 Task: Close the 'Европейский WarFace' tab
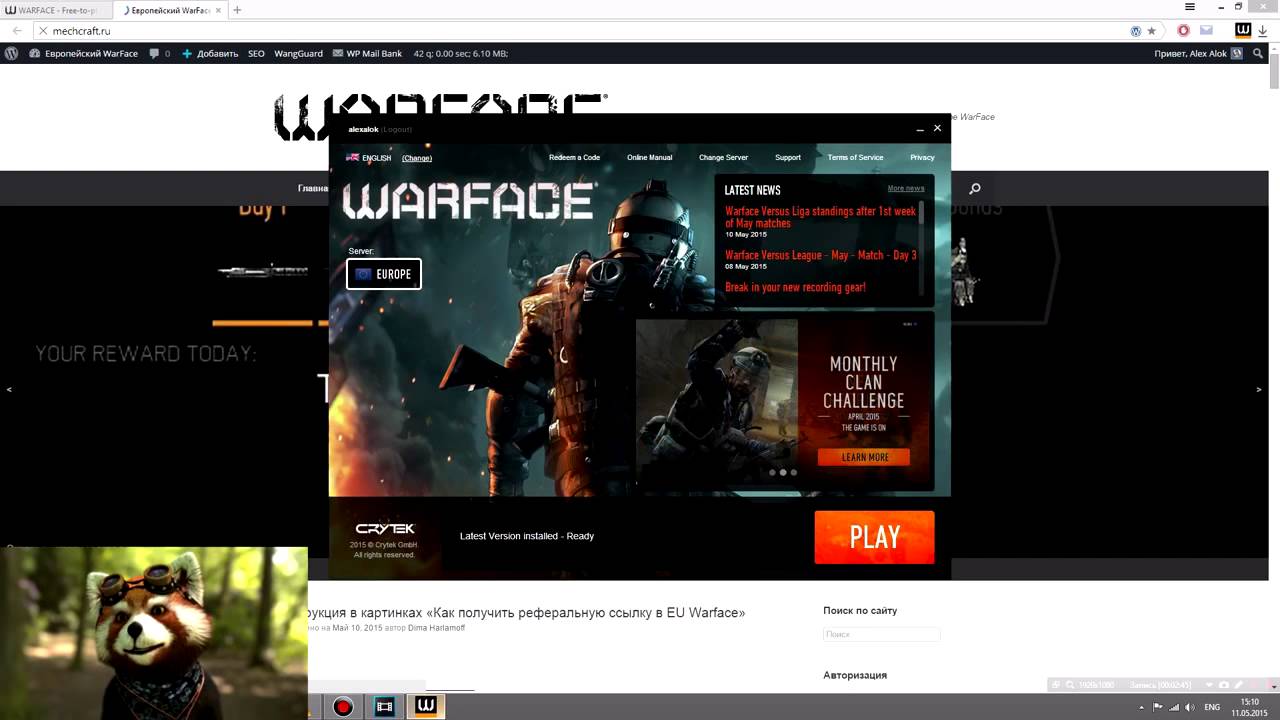(x=216, y=9)
